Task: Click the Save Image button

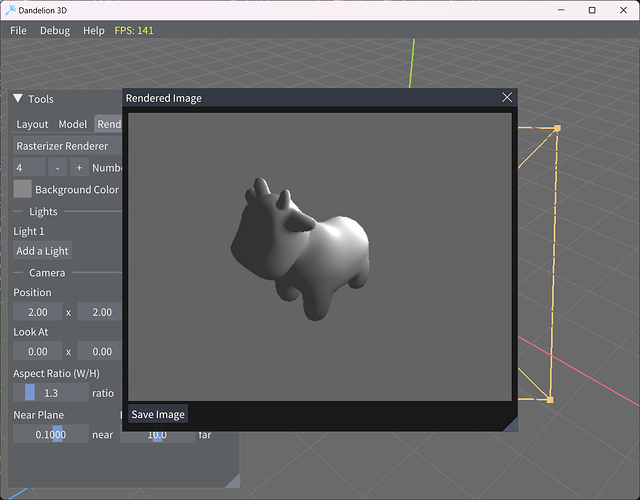Action: coord(158,414)
